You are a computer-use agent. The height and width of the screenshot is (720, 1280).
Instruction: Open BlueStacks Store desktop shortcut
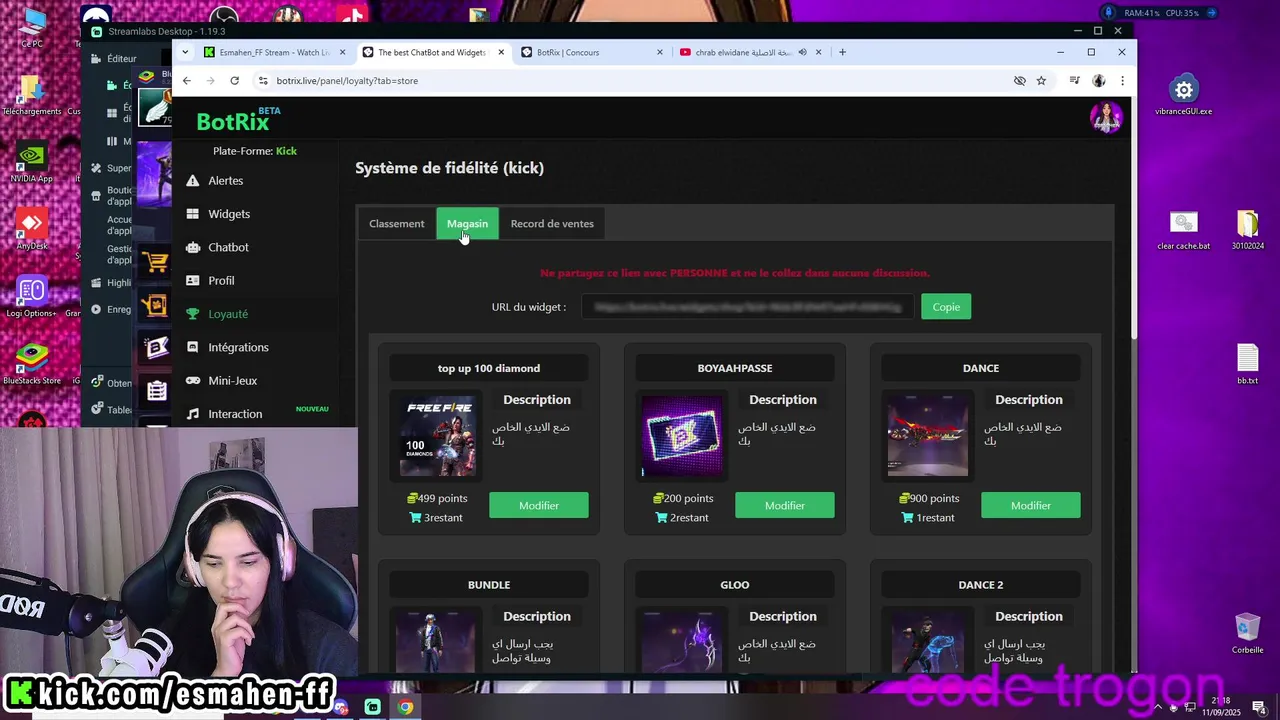32,365
